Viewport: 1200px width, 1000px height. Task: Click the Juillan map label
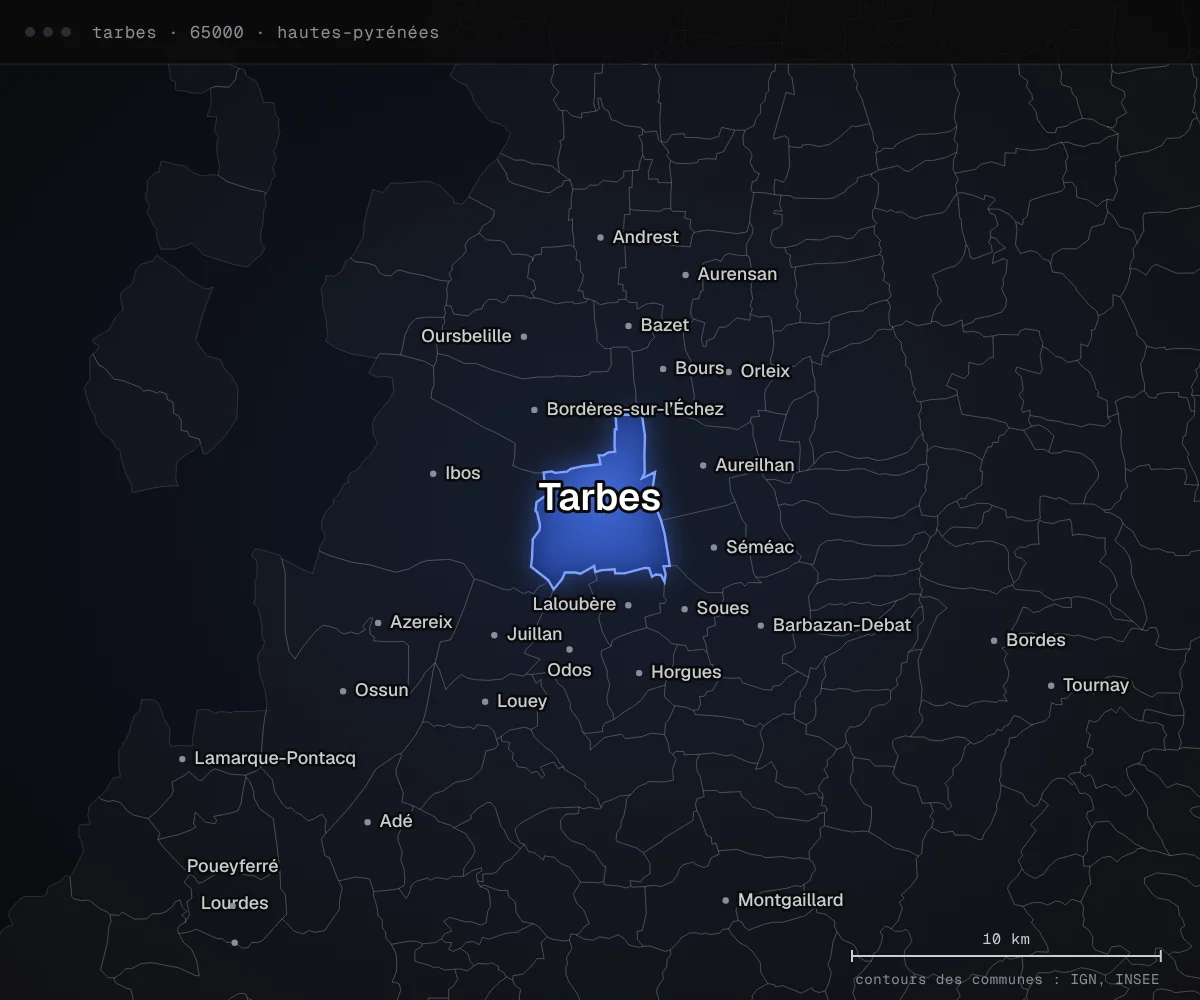pos(534,634)
